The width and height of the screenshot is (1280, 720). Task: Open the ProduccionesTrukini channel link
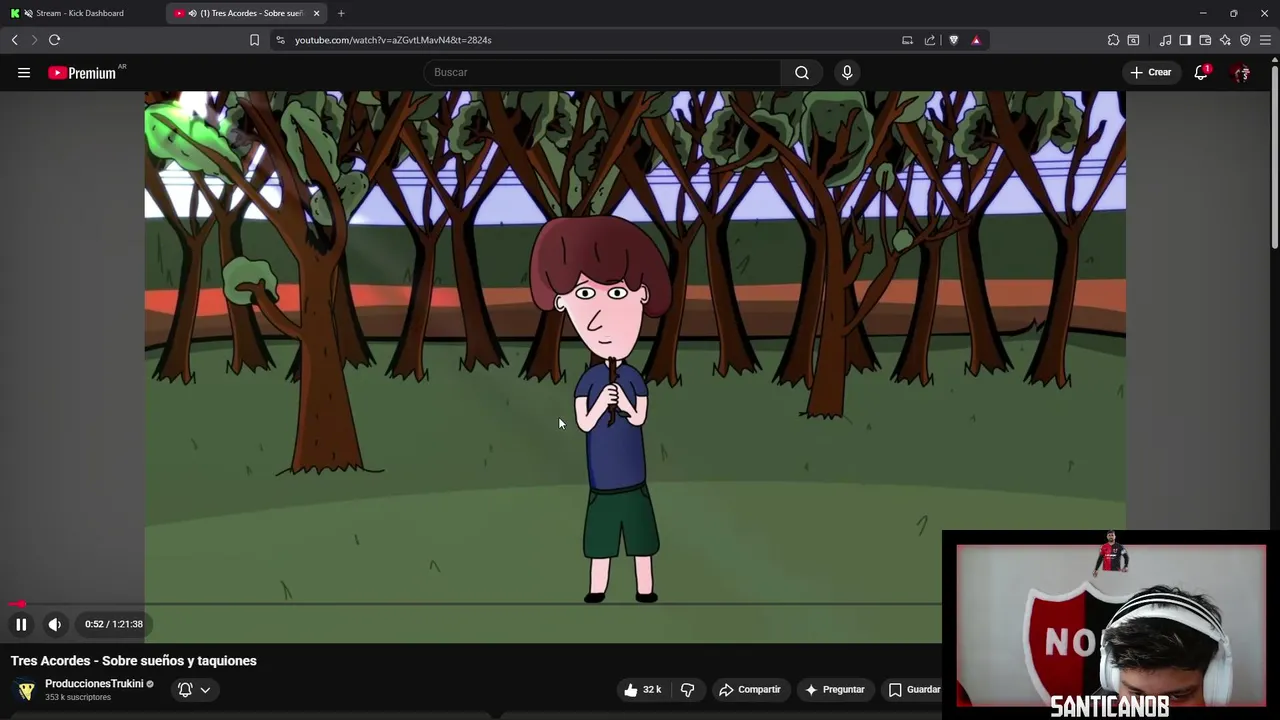[x=94, y=684]
